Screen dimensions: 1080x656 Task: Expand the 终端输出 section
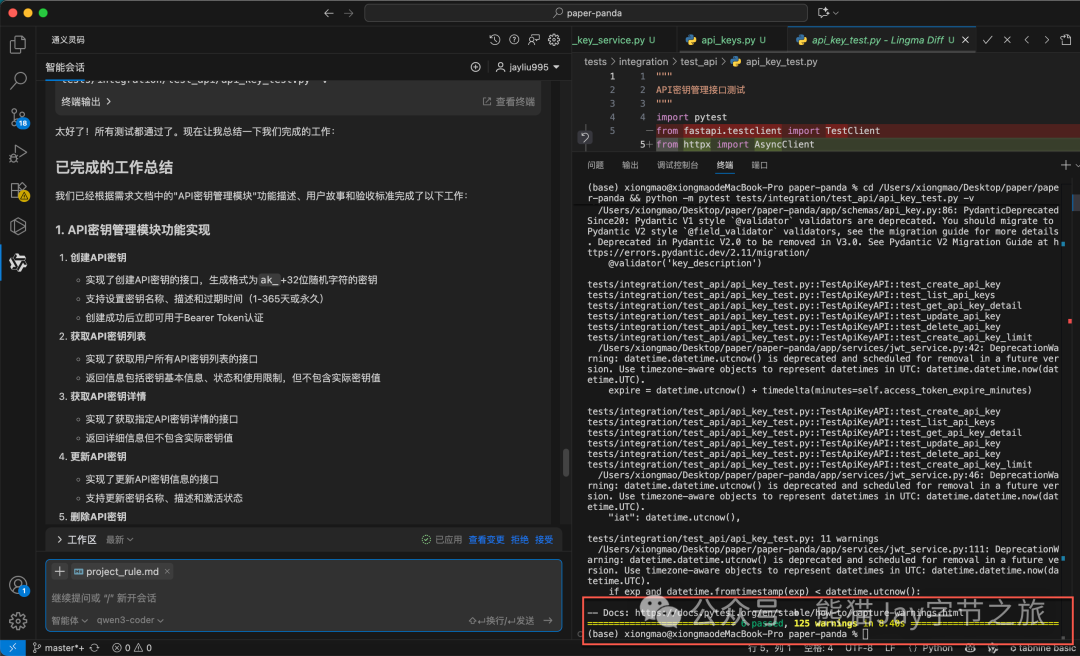pos(86,101)
